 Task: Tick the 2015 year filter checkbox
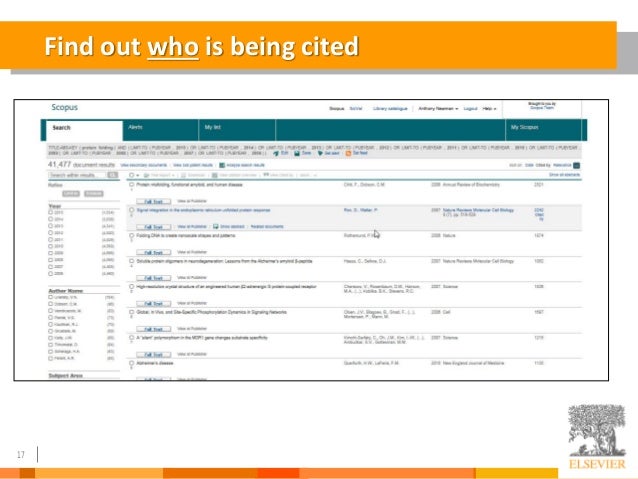coord(51,212)
